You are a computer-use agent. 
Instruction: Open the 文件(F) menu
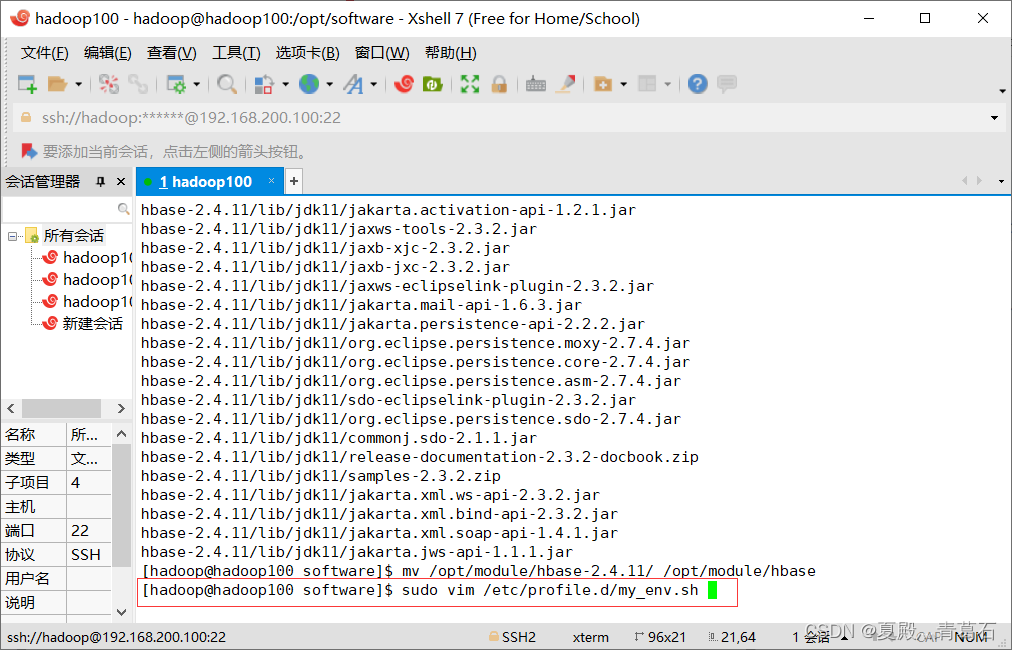pos(45,53)
